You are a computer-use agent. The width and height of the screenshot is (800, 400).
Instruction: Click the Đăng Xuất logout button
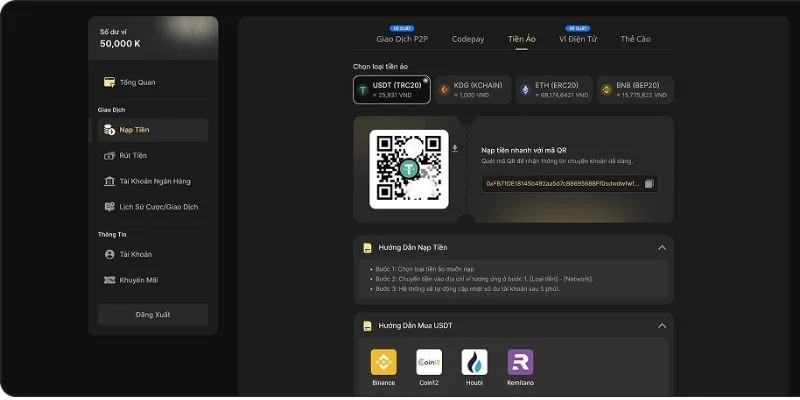pos(153,315)
